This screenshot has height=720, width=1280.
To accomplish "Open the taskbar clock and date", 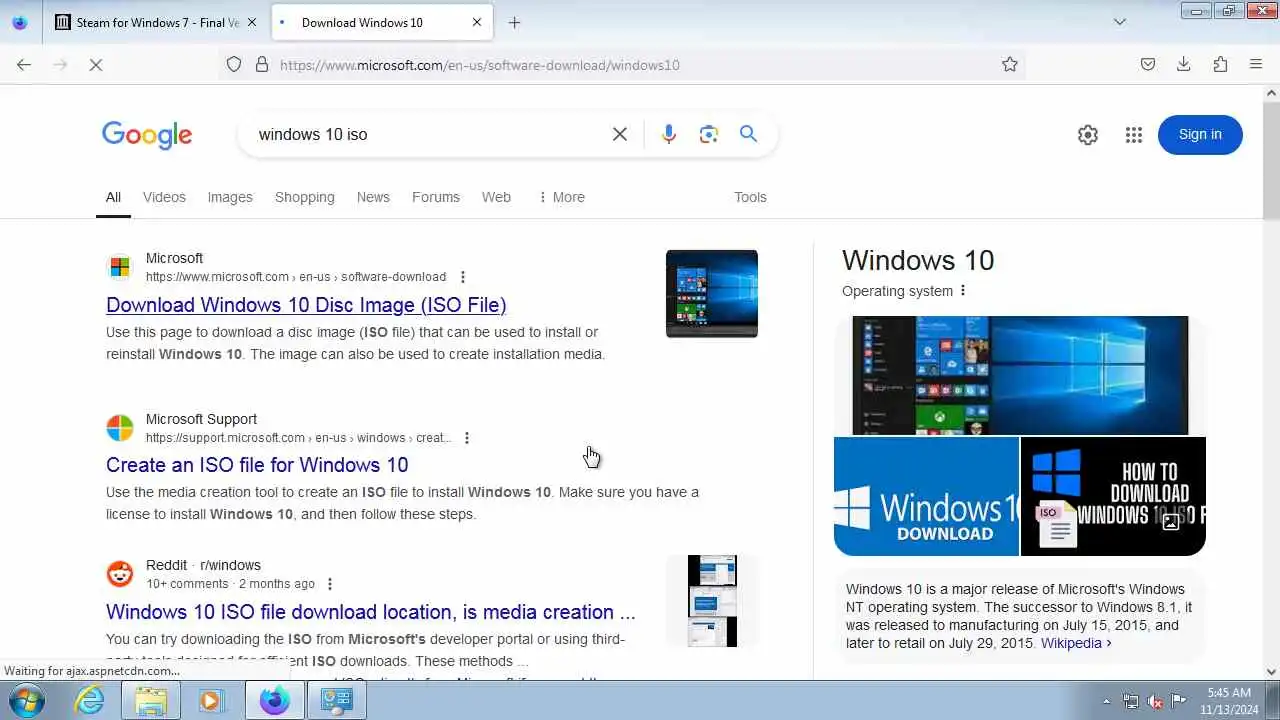I will (1228, 701).
